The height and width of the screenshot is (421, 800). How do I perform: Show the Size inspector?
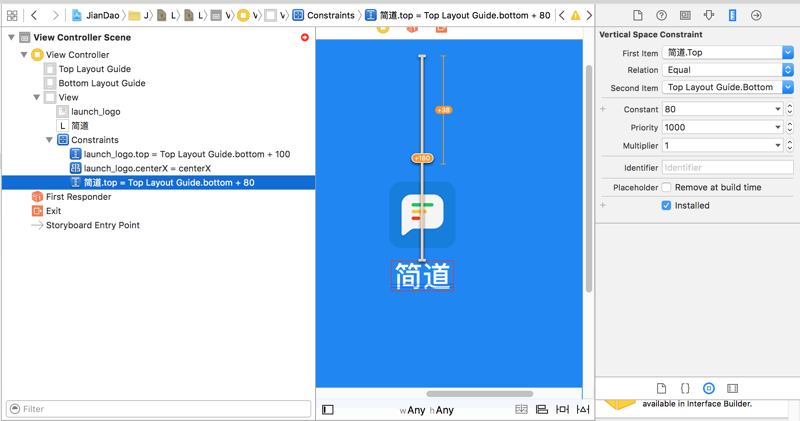732,15
